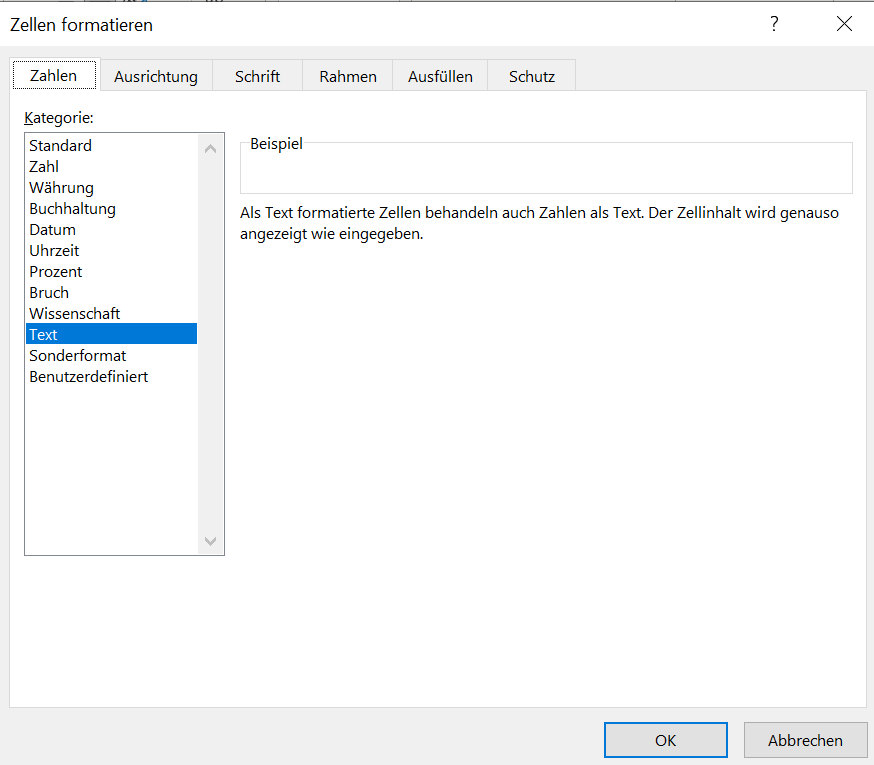Open the Schrift tab
The height and width of the screenshot is (765, 874).
(257, 76)
